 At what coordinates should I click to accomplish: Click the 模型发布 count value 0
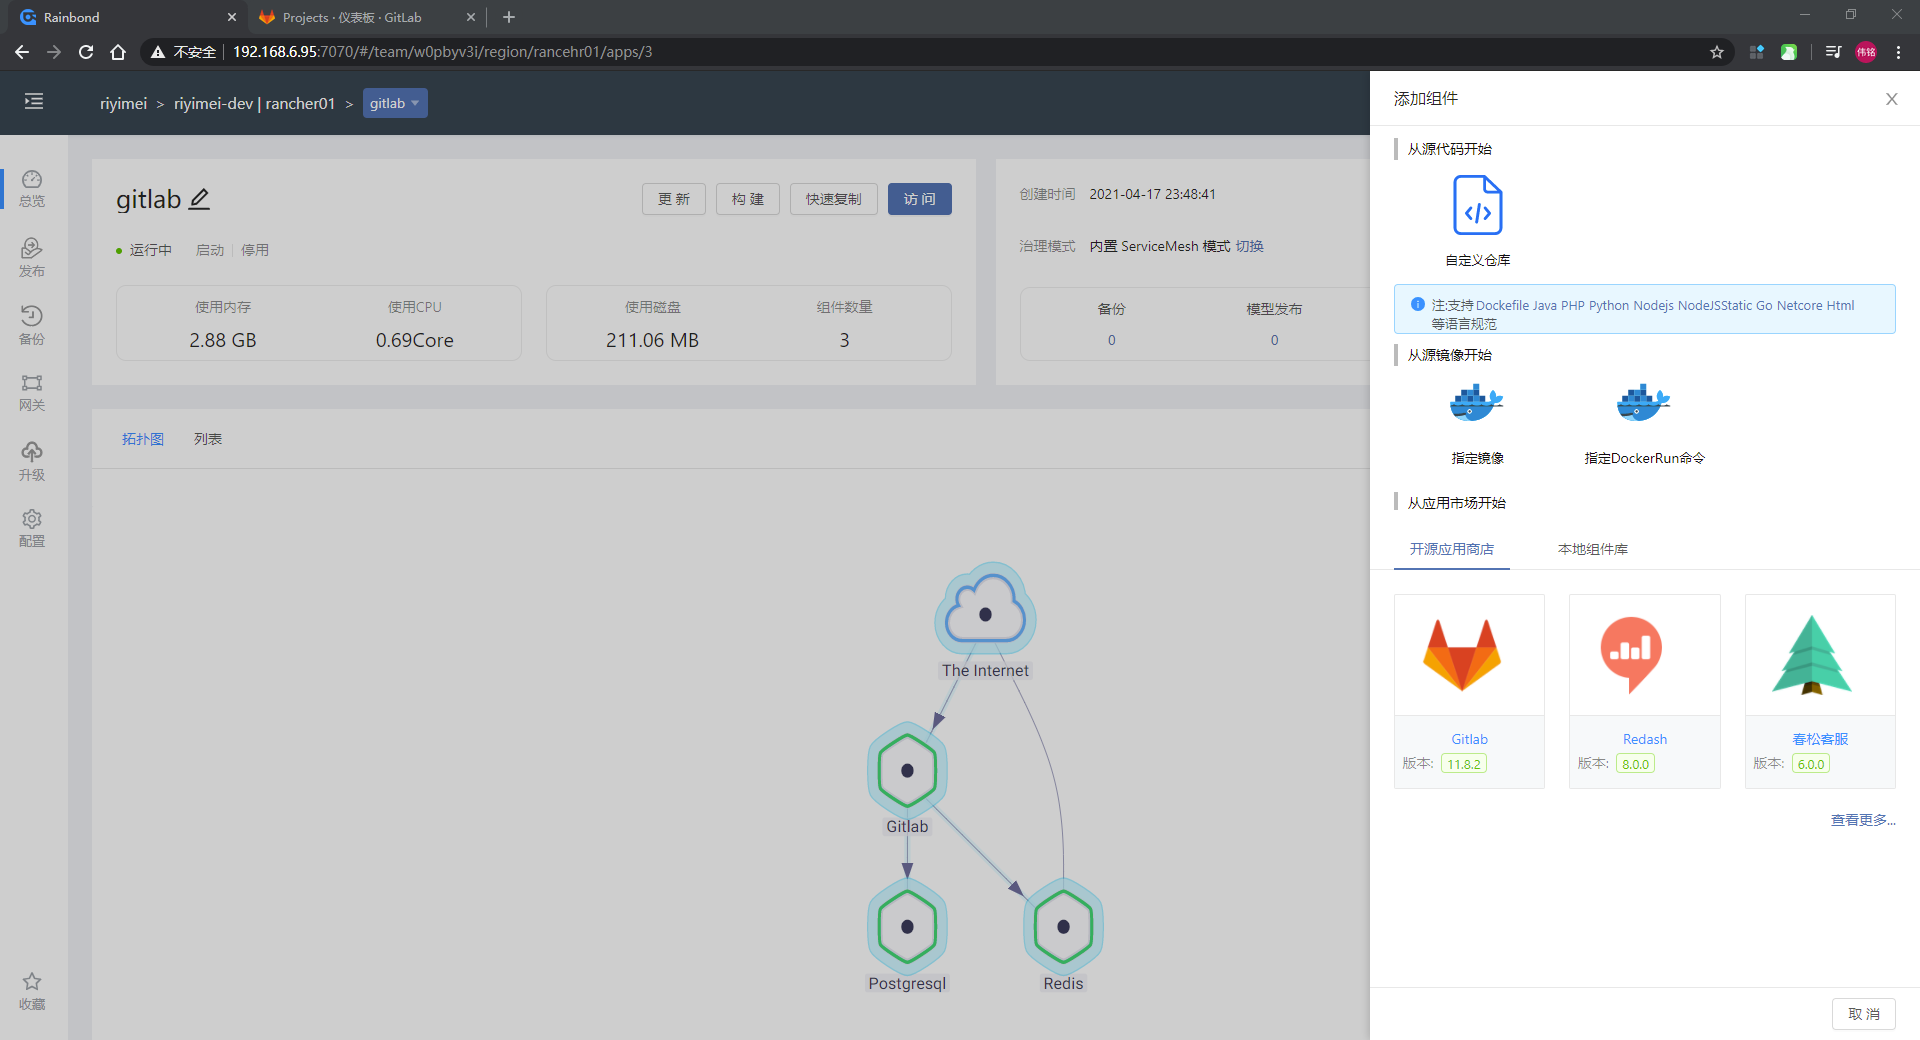point(1274,340)
